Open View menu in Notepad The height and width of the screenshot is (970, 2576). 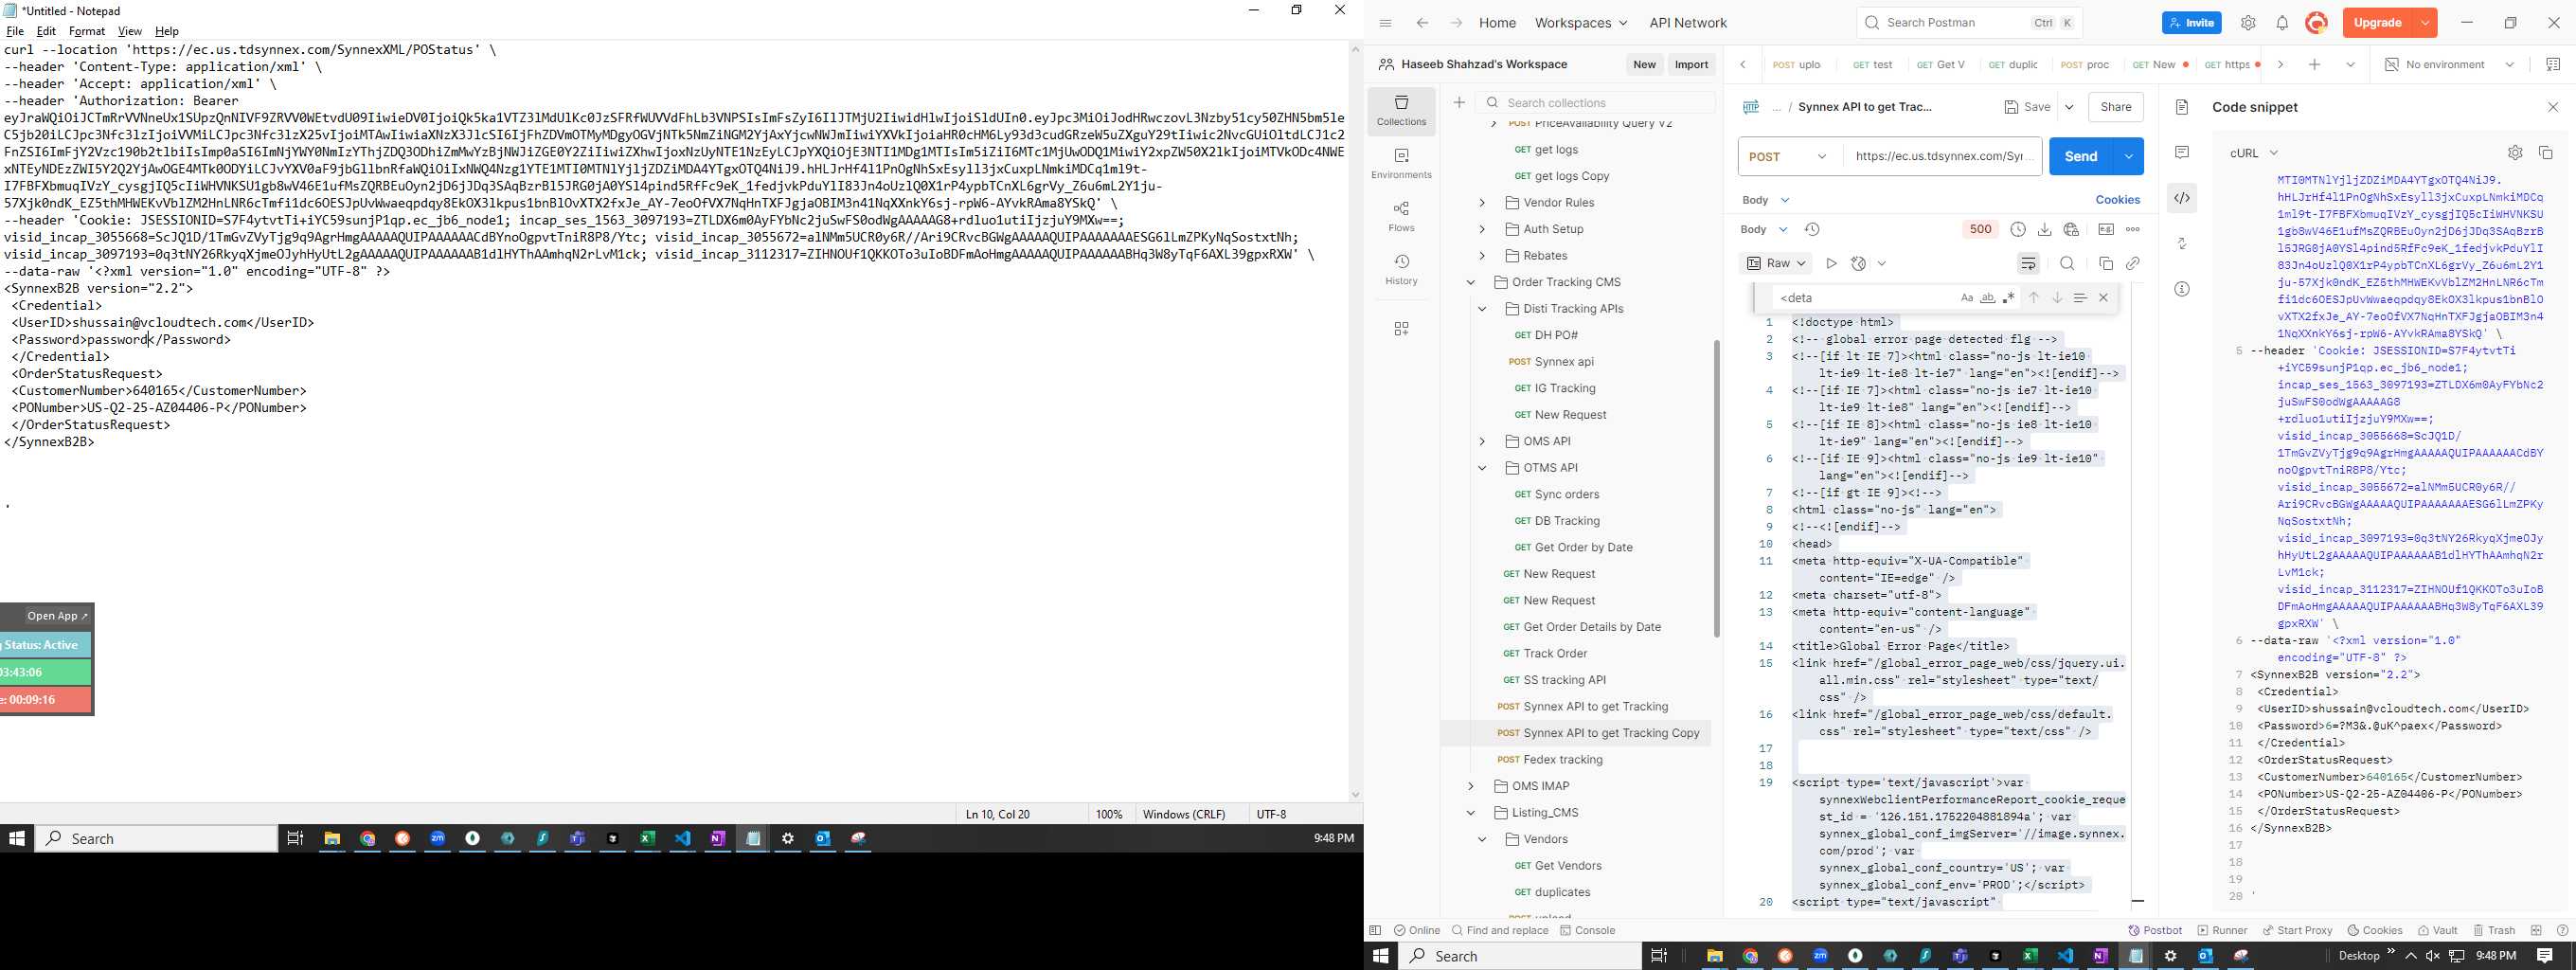pos(130,31)
